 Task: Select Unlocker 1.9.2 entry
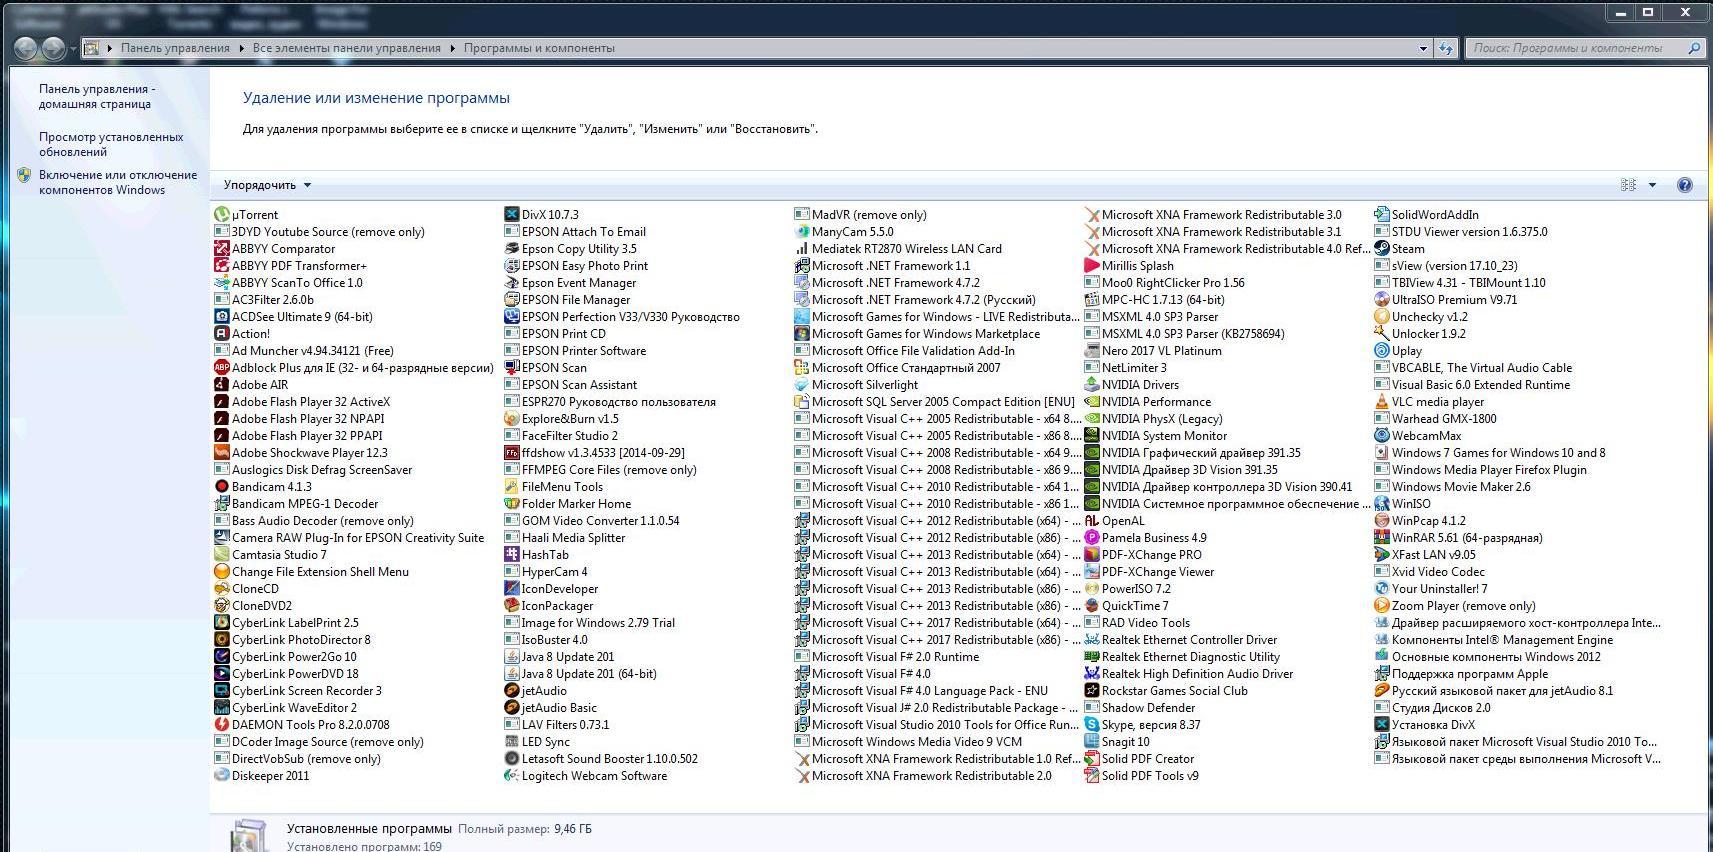[1421, 333]
